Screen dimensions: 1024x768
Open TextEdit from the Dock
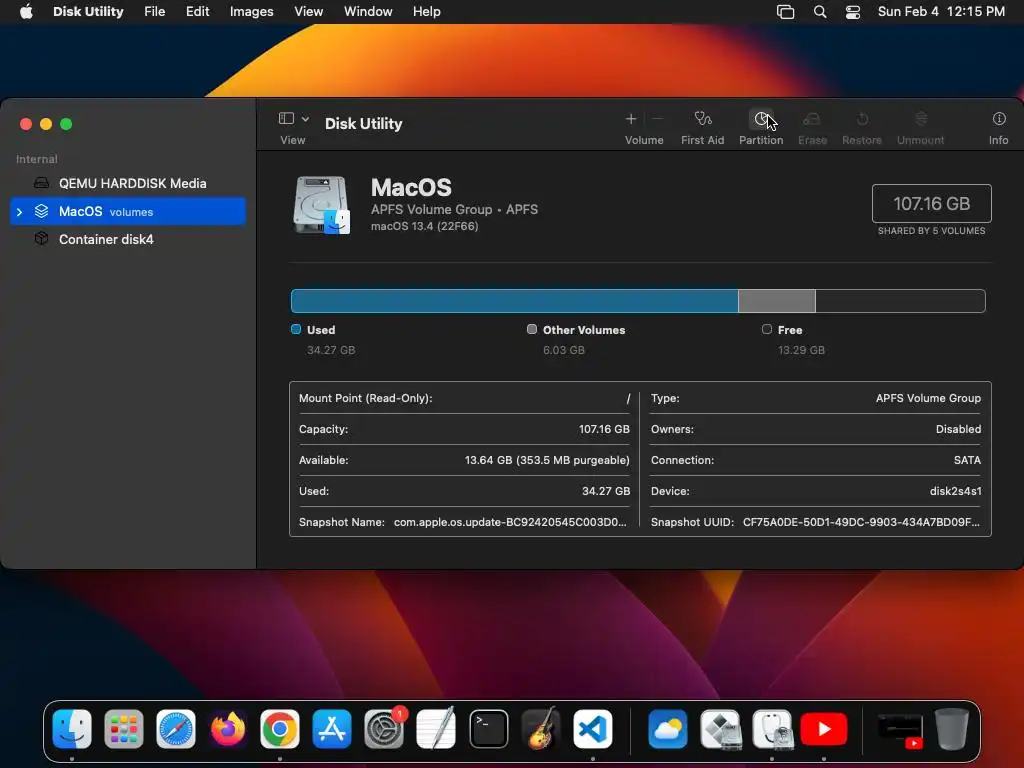point(436,729)
